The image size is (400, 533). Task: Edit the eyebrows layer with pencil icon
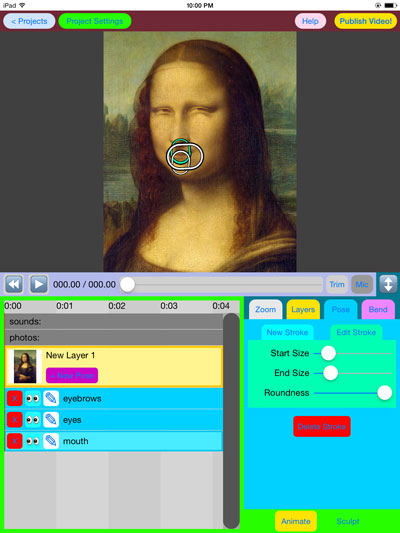pos(51,398)
